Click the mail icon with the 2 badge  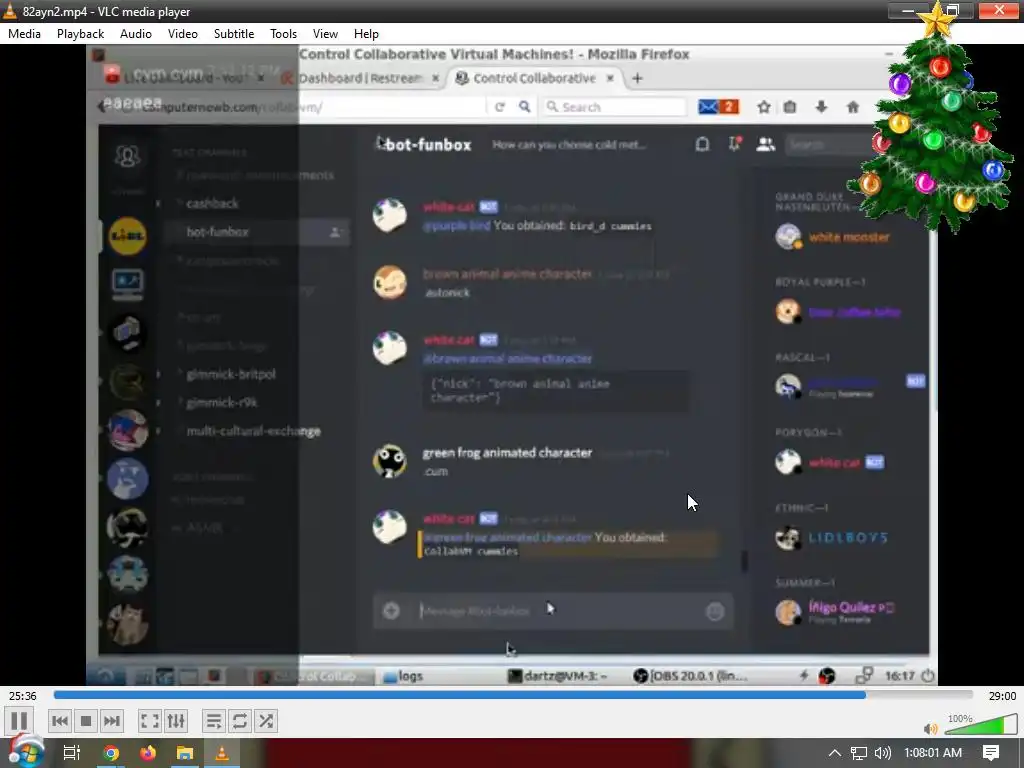pyautogui.click(x=718, y=107)
